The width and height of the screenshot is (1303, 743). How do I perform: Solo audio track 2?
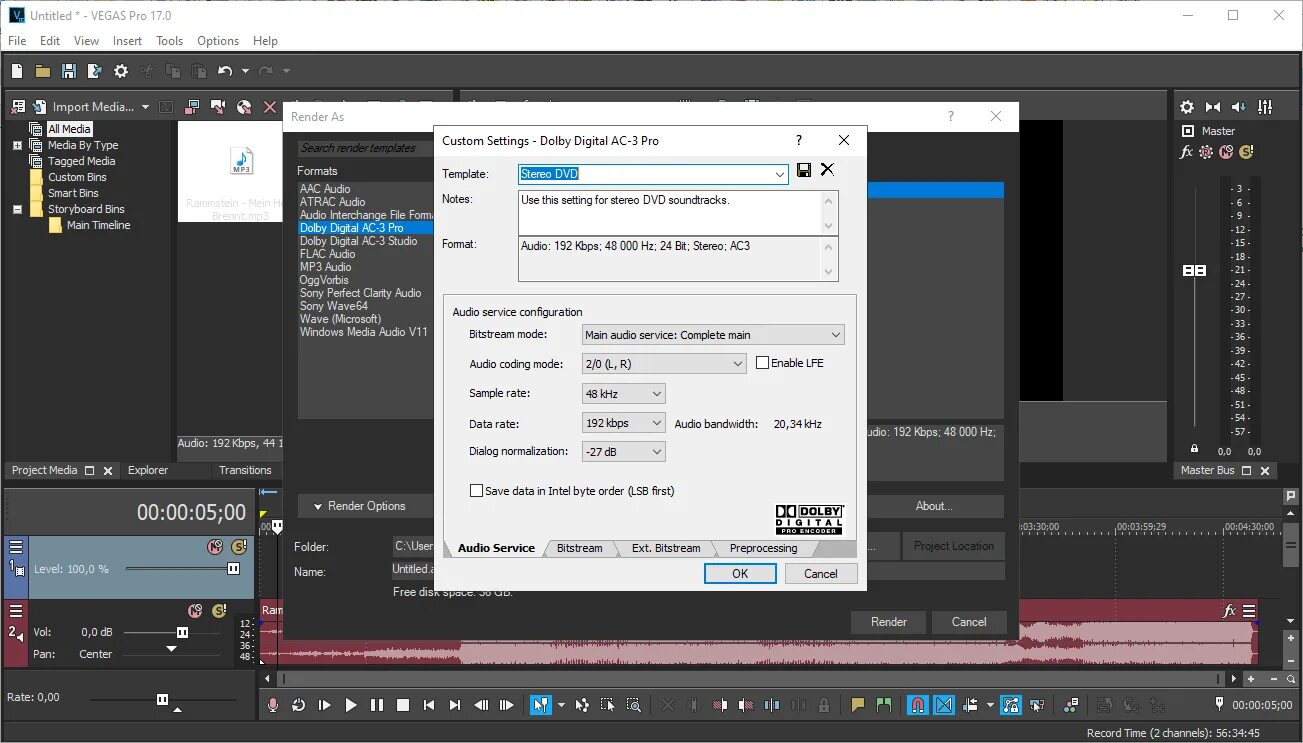pyautogui.click(x=220, y=611)
